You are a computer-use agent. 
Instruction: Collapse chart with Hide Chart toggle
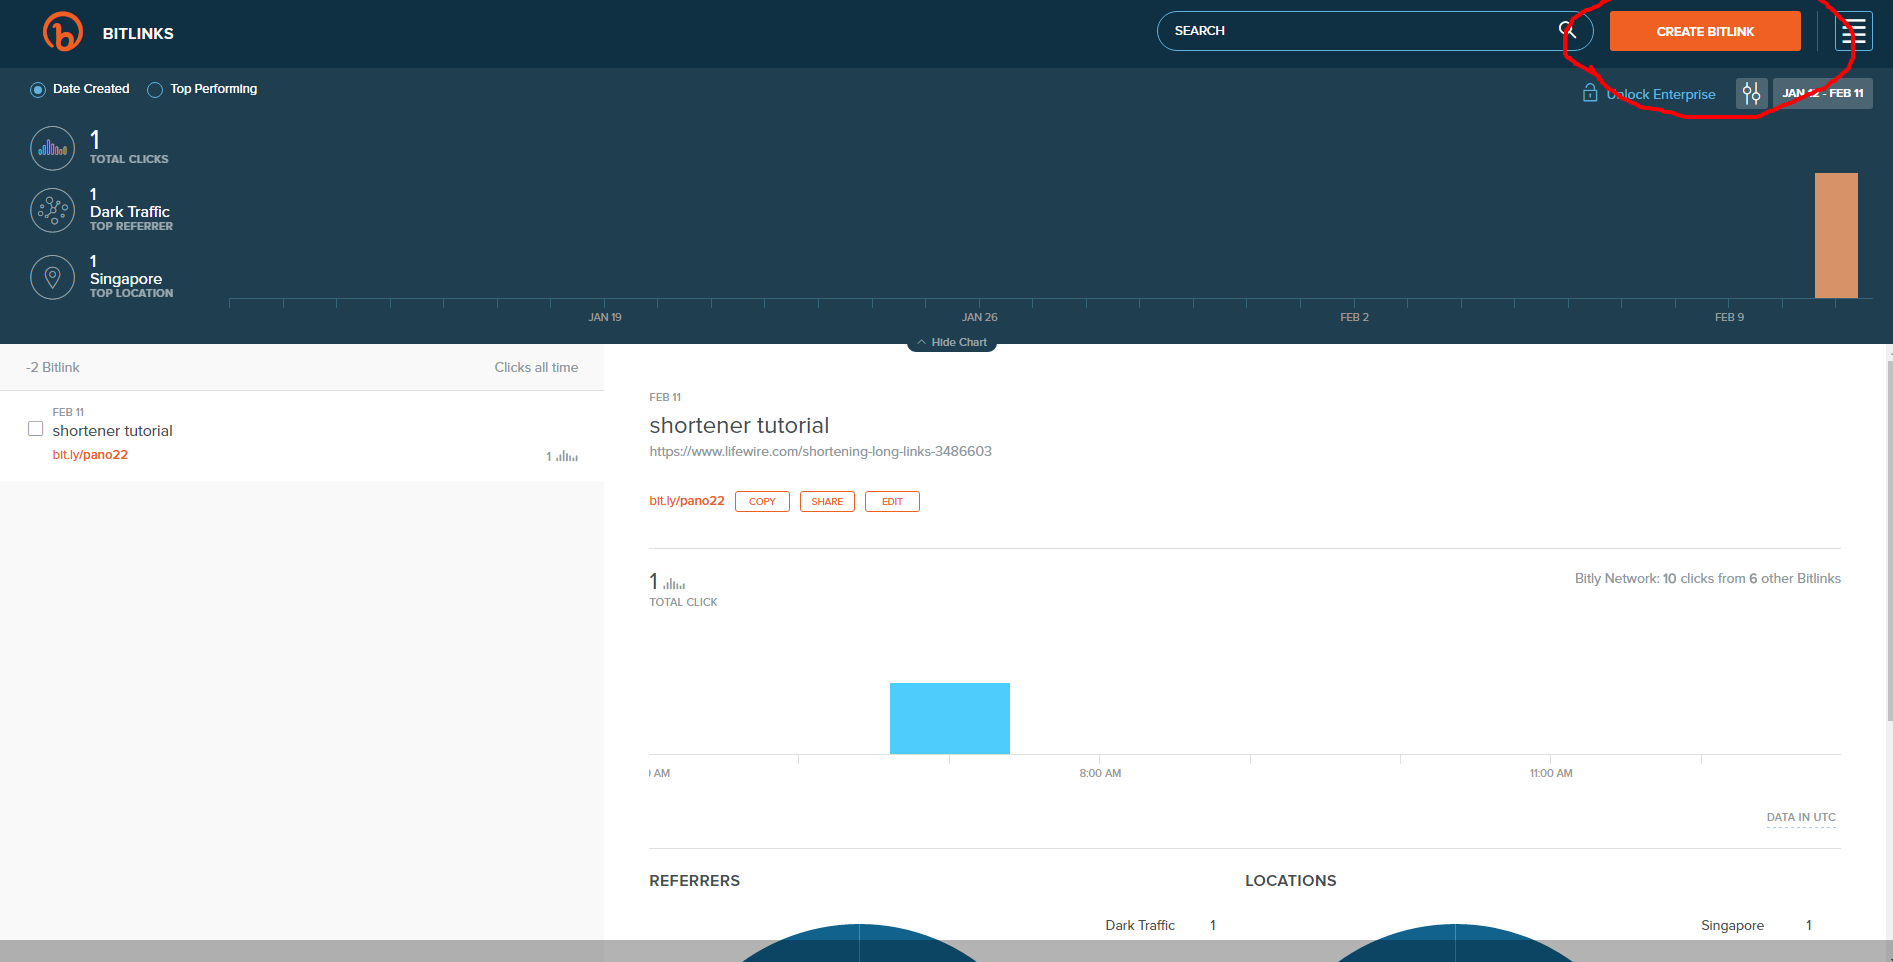tap(952, 342)
